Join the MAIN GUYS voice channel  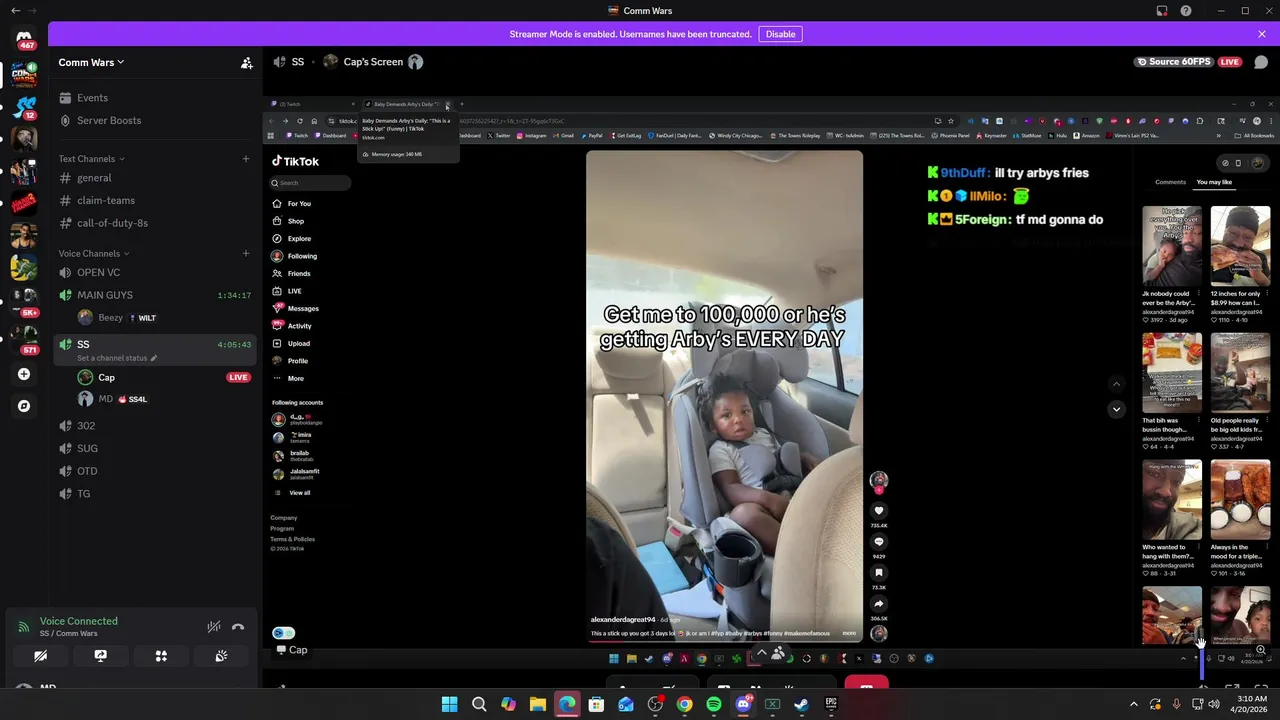click(155, 295)
